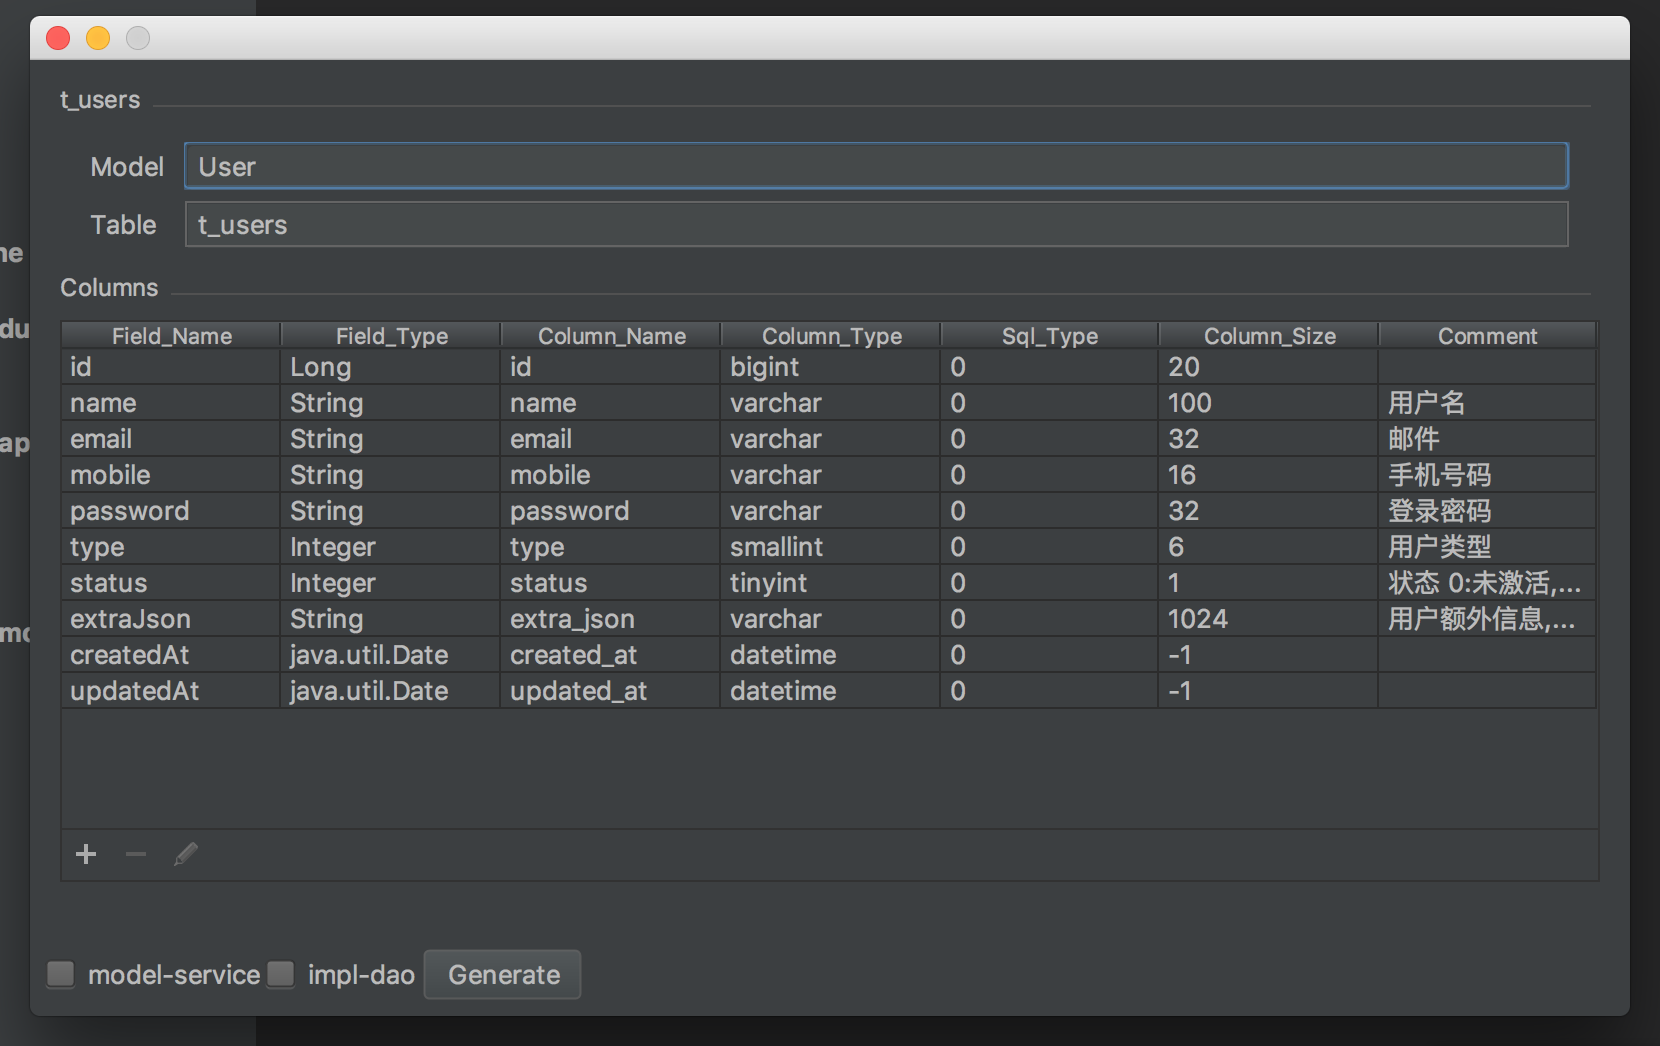Select the '用户额外信息' comment cell
The width and height of the screenshot is (1660, 1046).
click(1487, 619)
